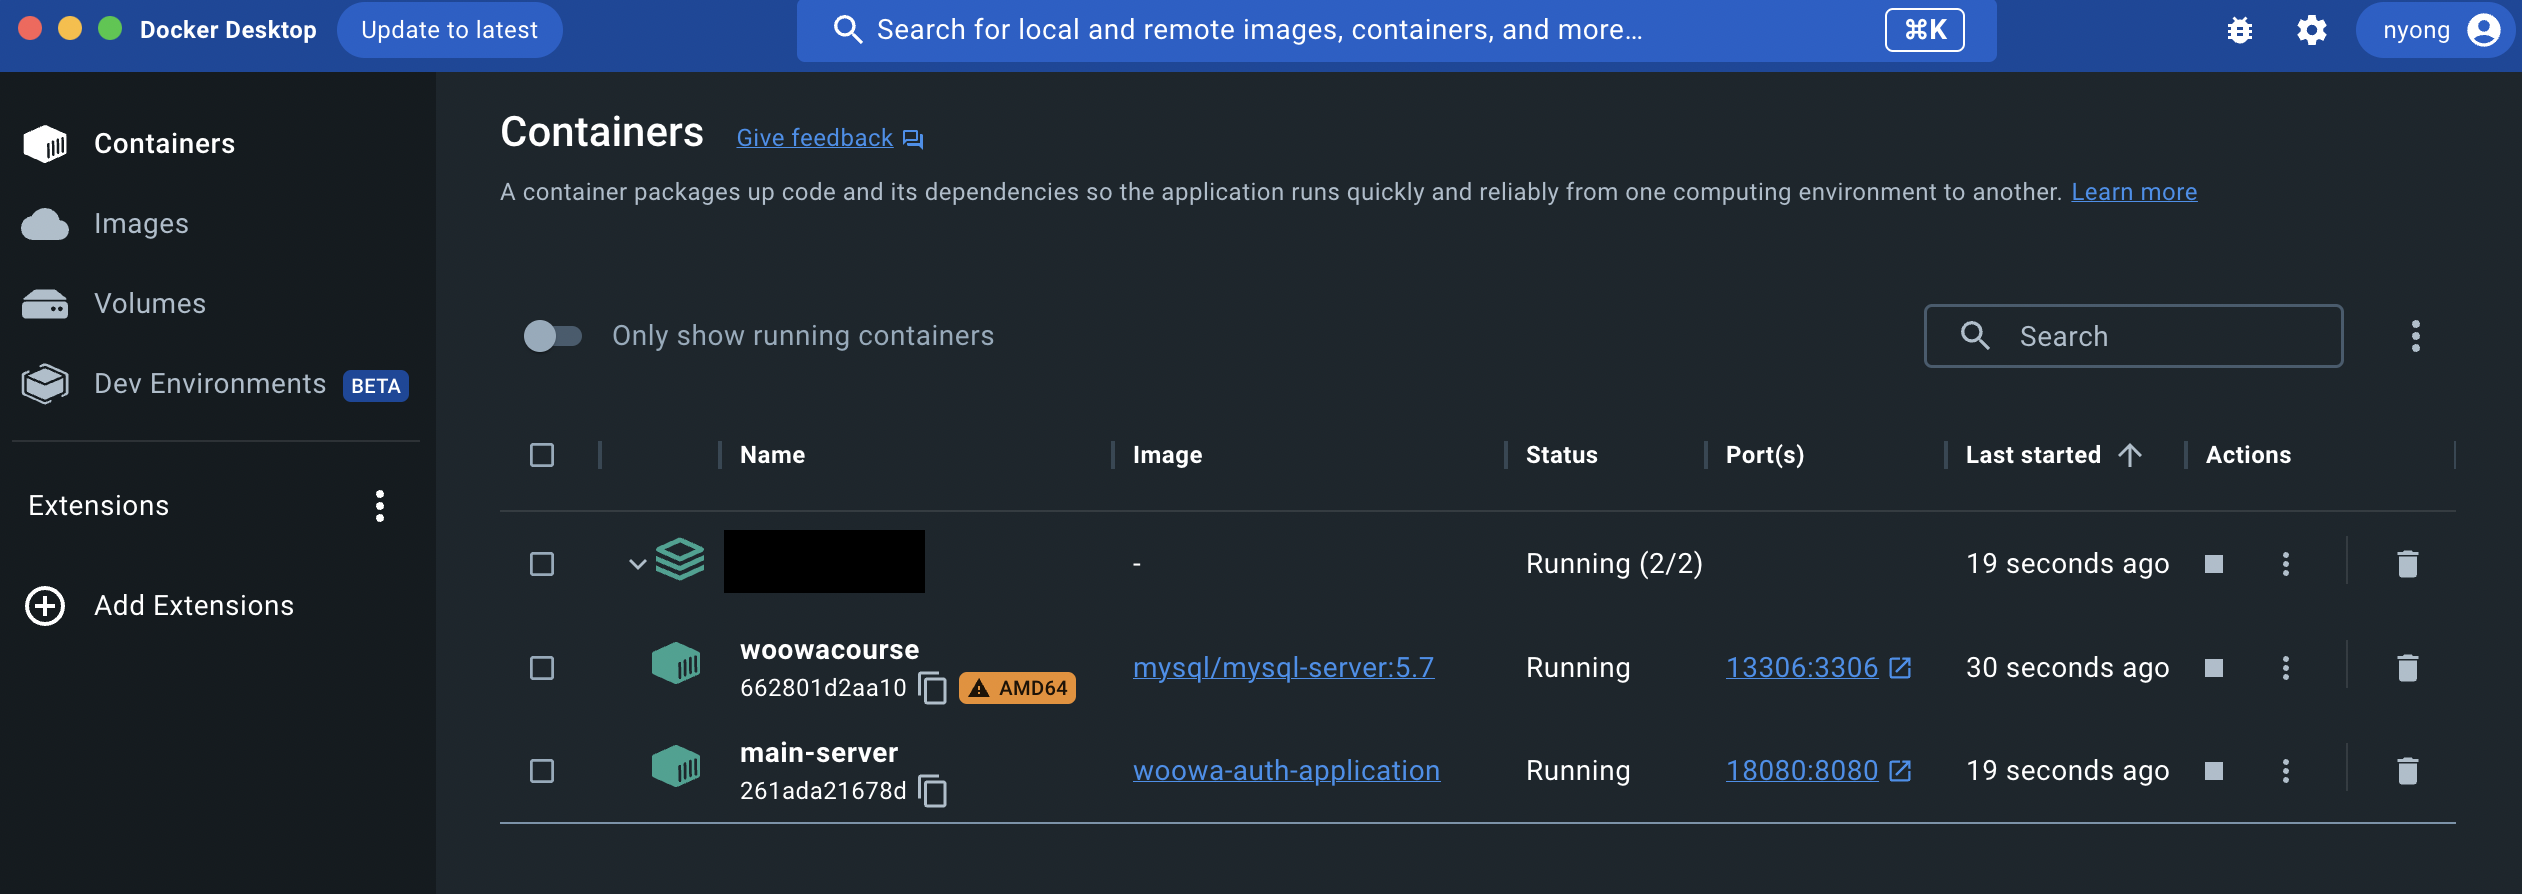Click the woowacourse container icon
The image size is (2522, 894).
pyautogui.click(x=676, y=663)
